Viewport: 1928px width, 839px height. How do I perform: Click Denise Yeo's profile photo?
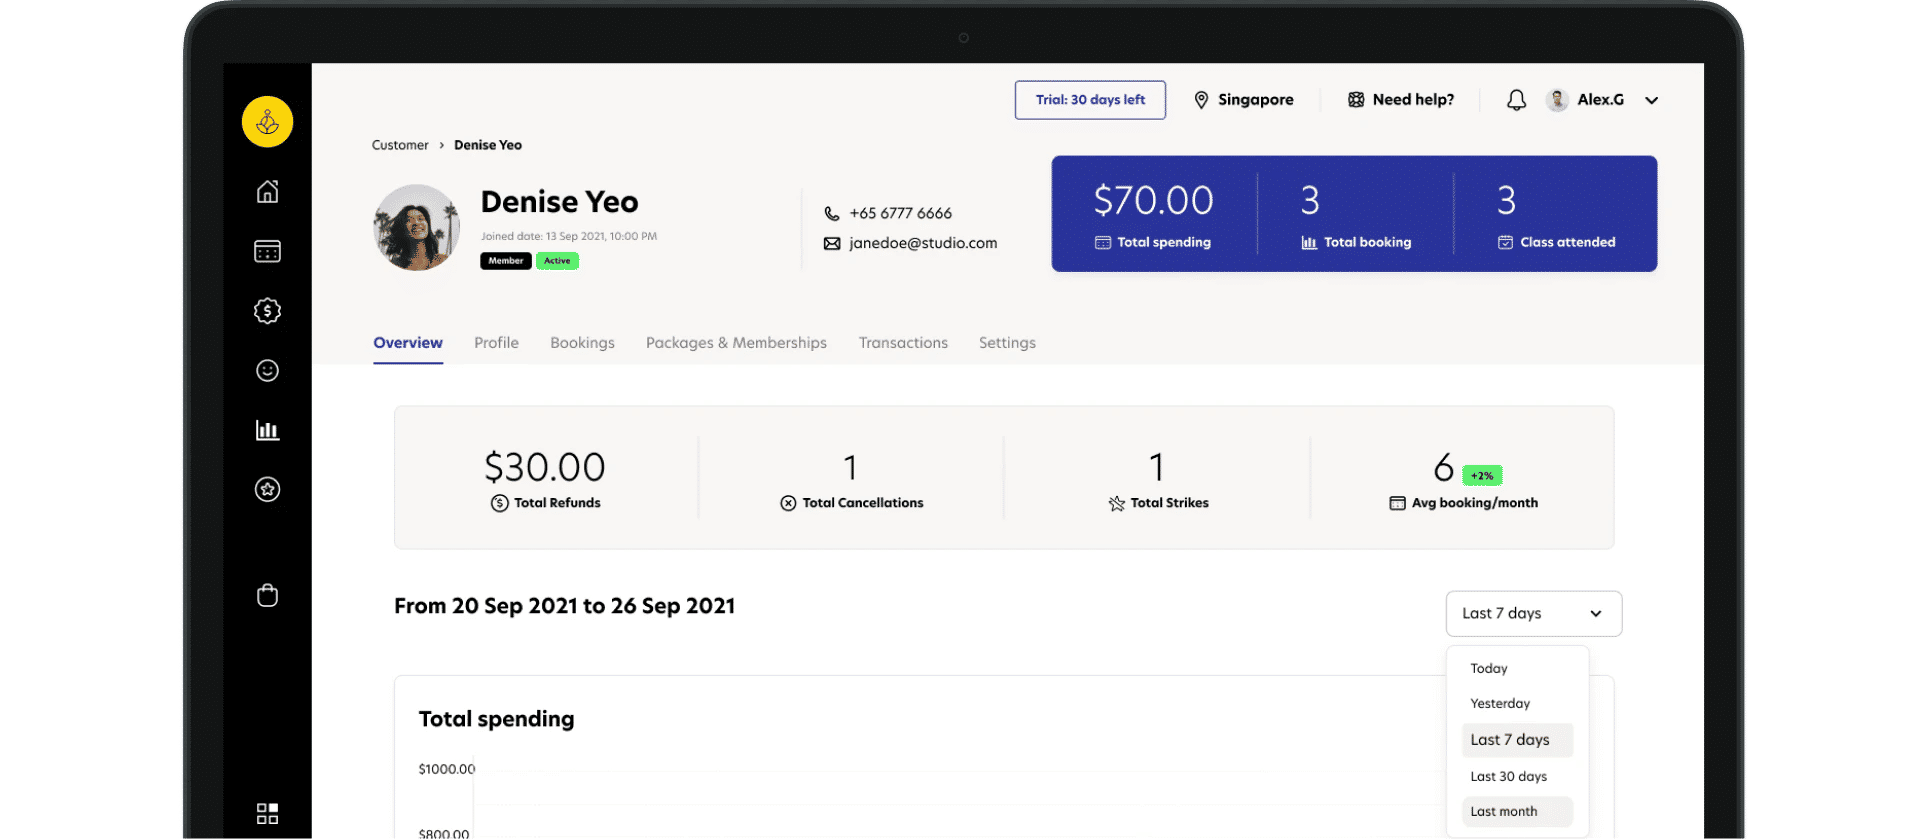tap(416, 227)
